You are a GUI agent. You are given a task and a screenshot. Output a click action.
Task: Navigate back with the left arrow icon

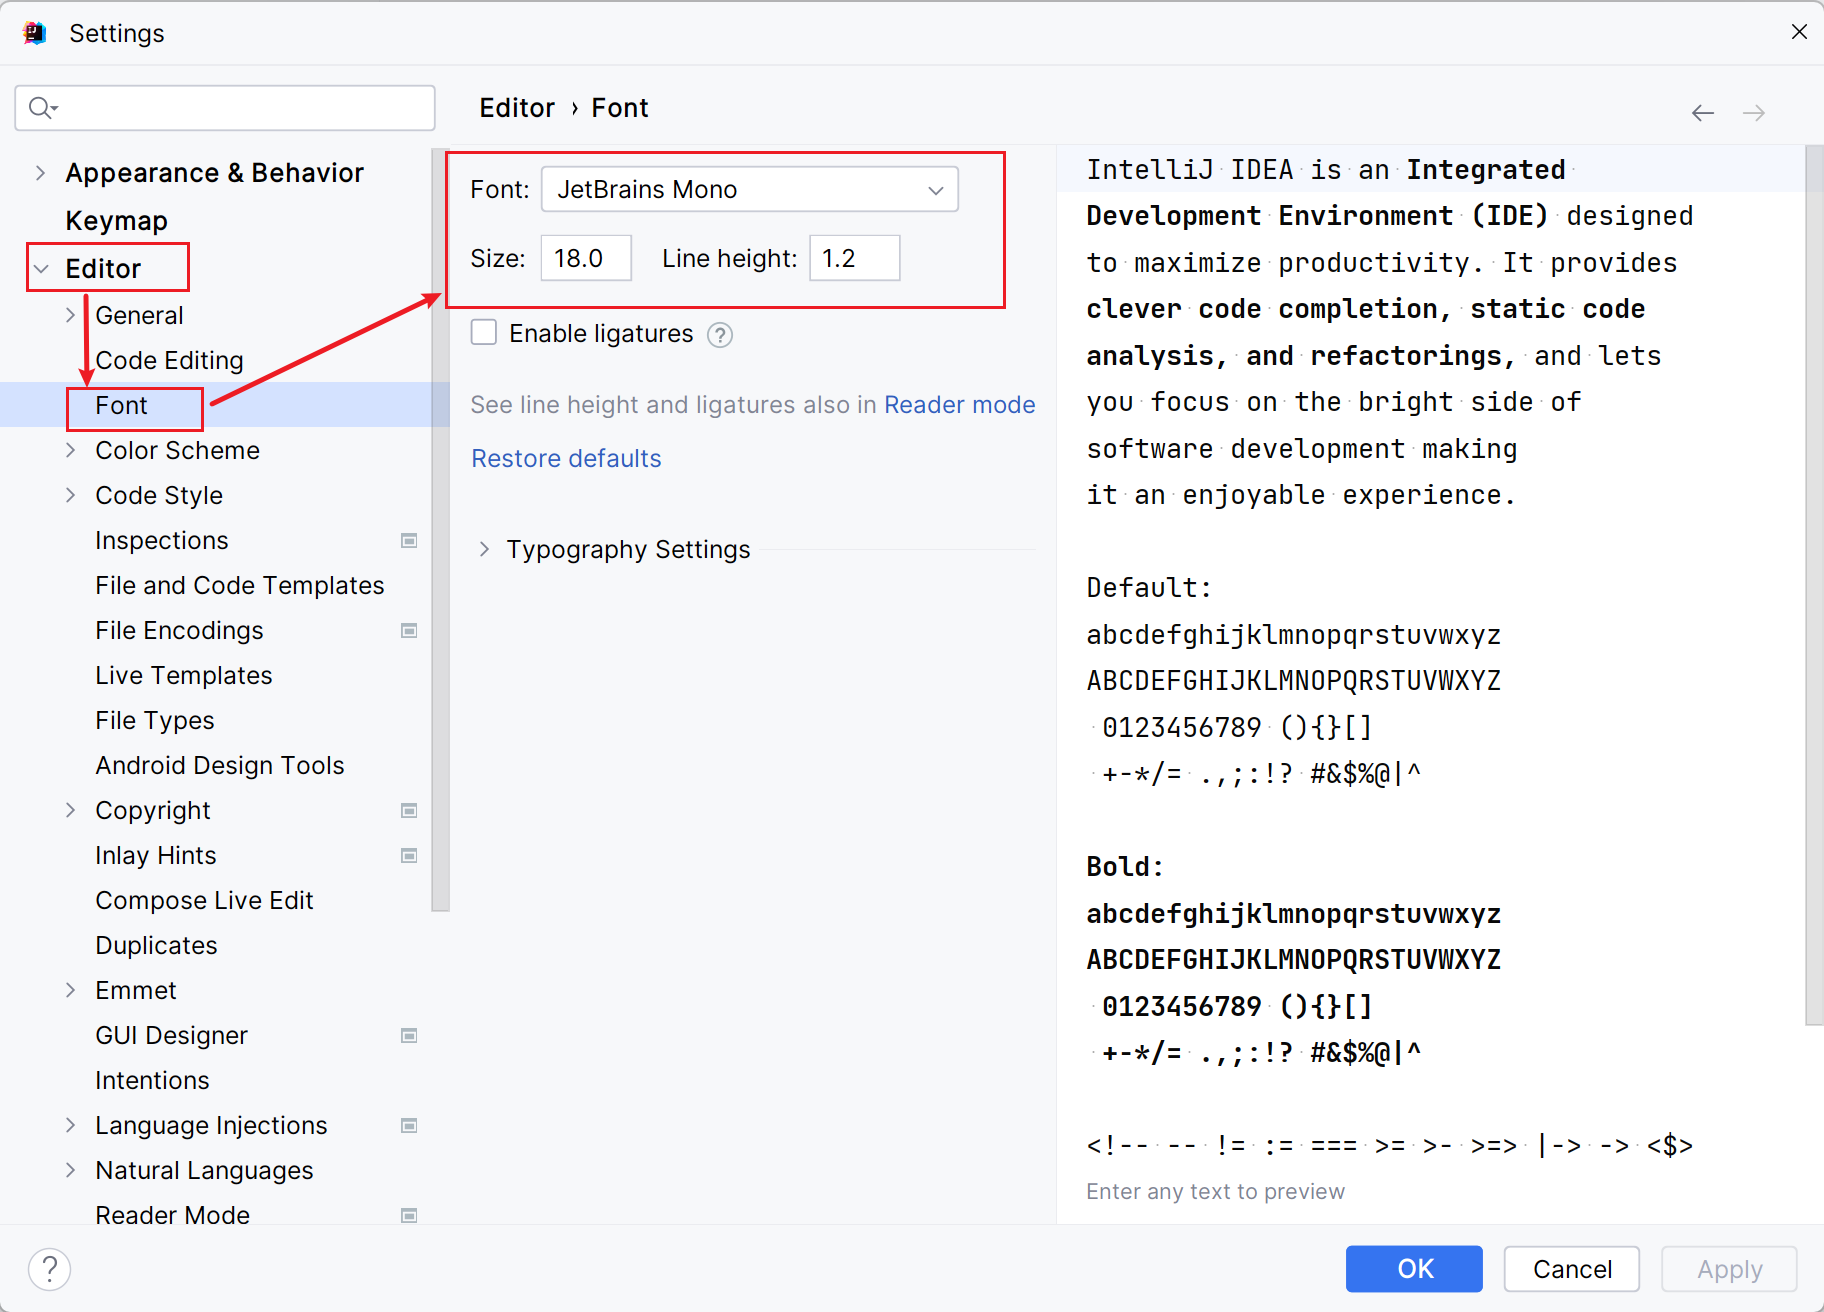coord(1702,113)
